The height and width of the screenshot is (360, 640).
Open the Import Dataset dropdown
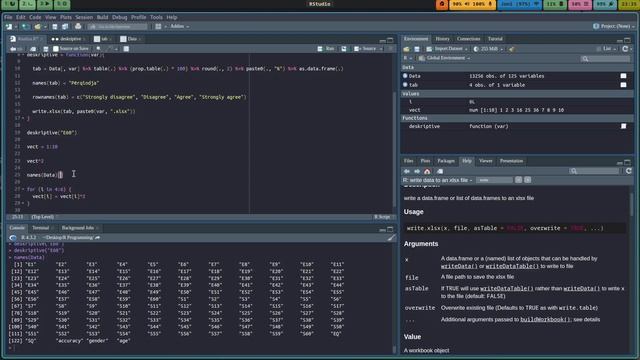pos(447,49)
